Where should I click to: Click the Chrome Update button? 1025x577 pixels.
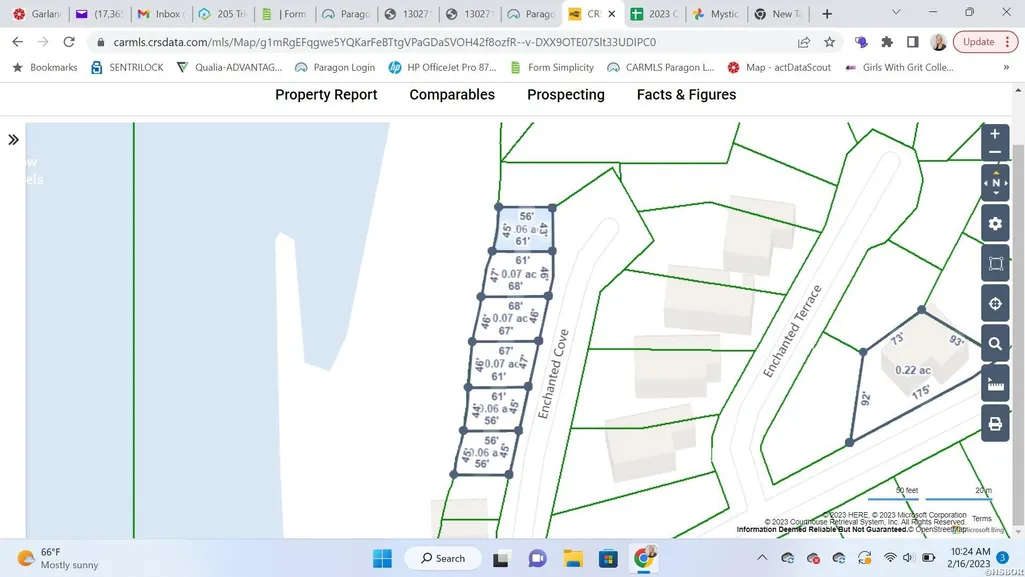[x=985, y=42]
